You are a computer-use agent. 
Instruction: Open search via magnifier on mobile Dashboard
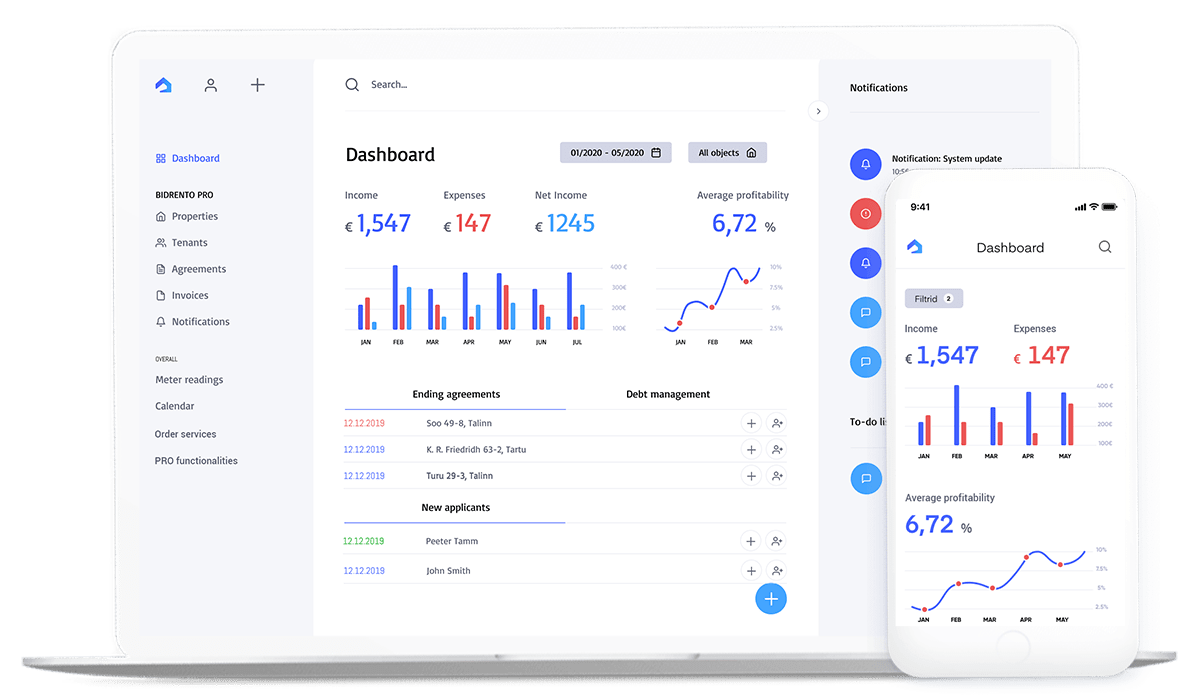[1104, 246]
